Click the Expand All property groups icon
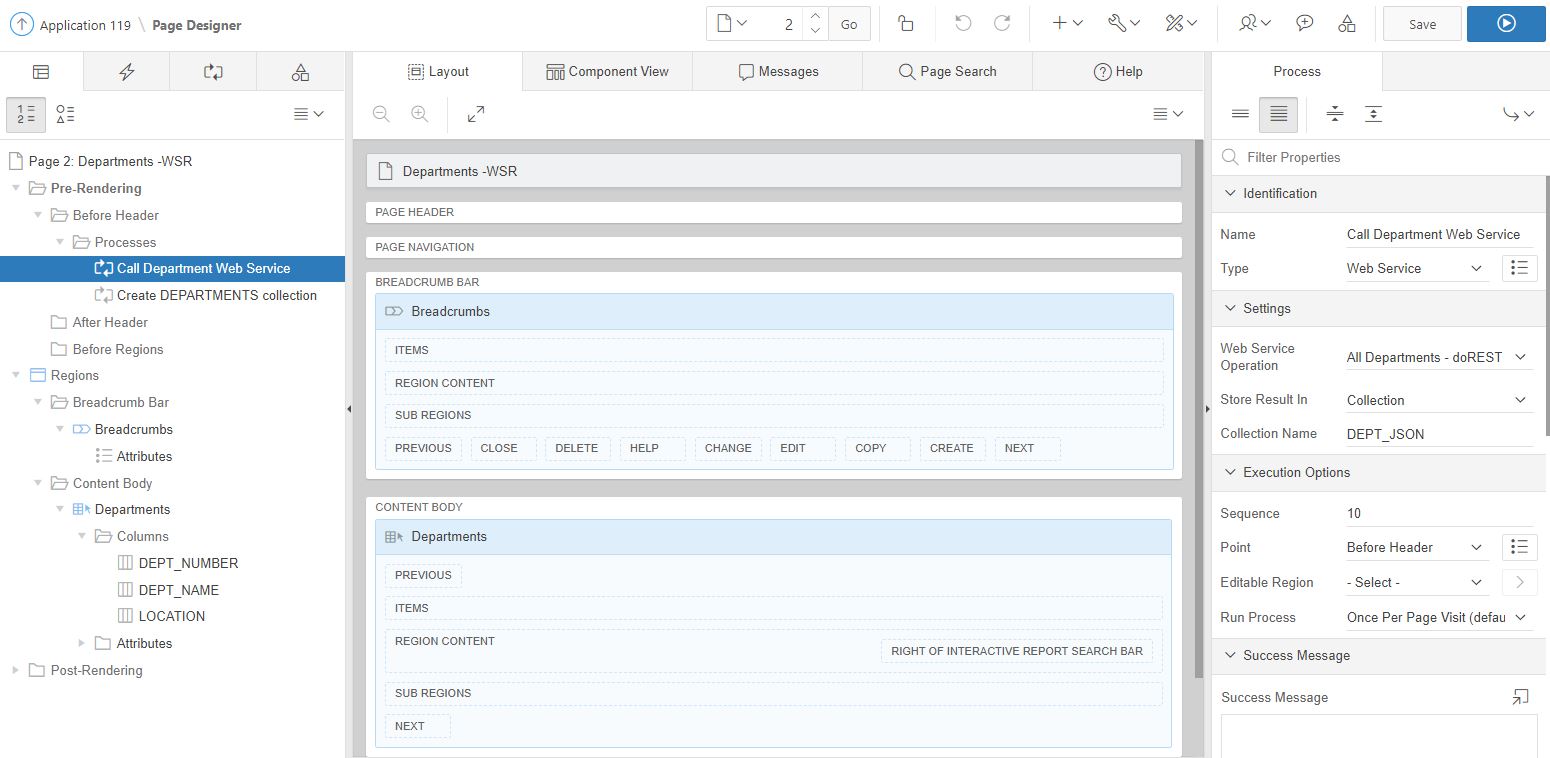1550x758 pixels. [x=1374, y=115]
